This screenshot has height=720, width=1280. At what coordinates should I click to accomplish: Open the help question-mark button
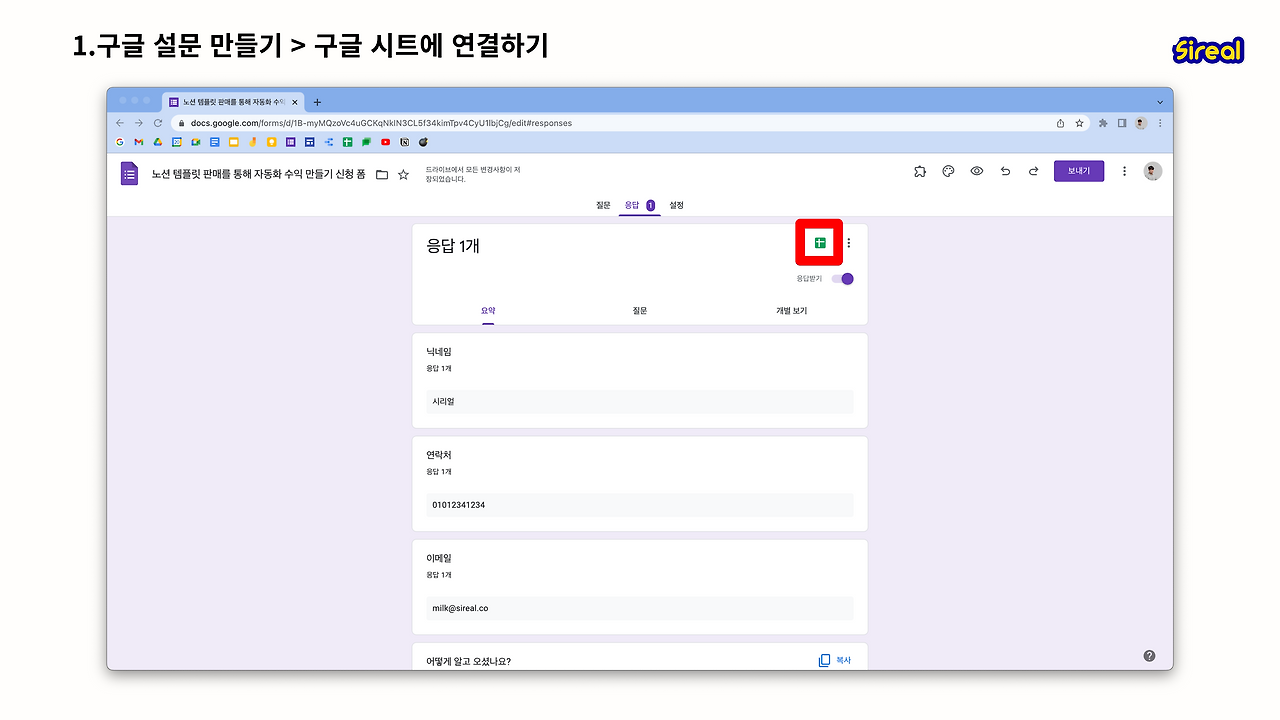pos(1149,656)
